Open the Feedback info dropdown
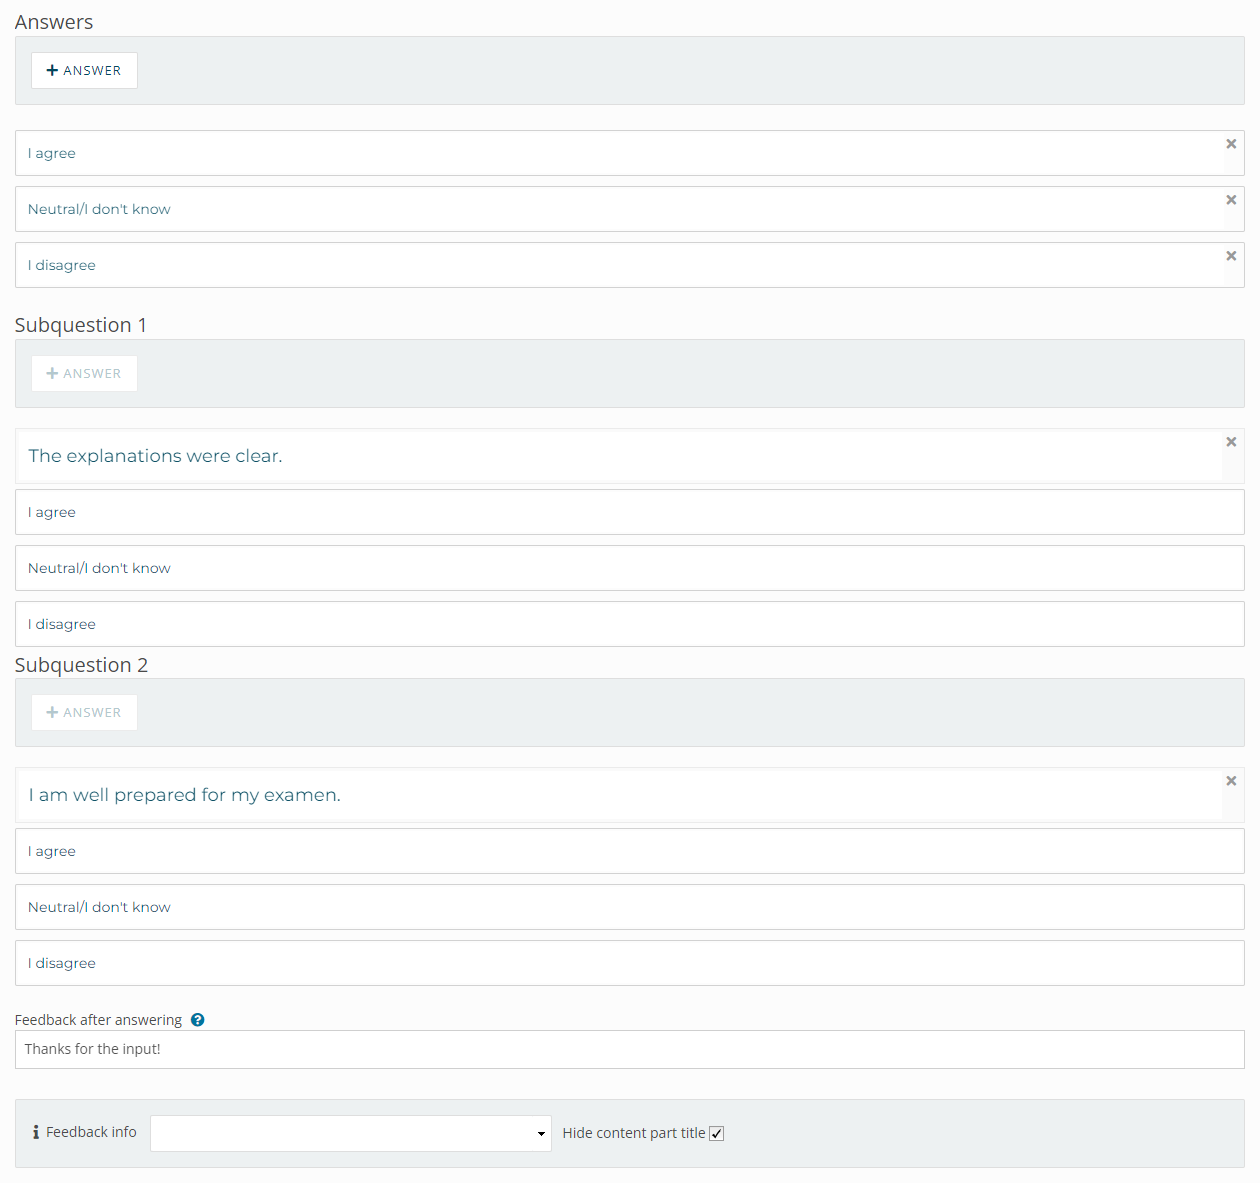Screen dimensions: 1260x1183 [351, 1133]
